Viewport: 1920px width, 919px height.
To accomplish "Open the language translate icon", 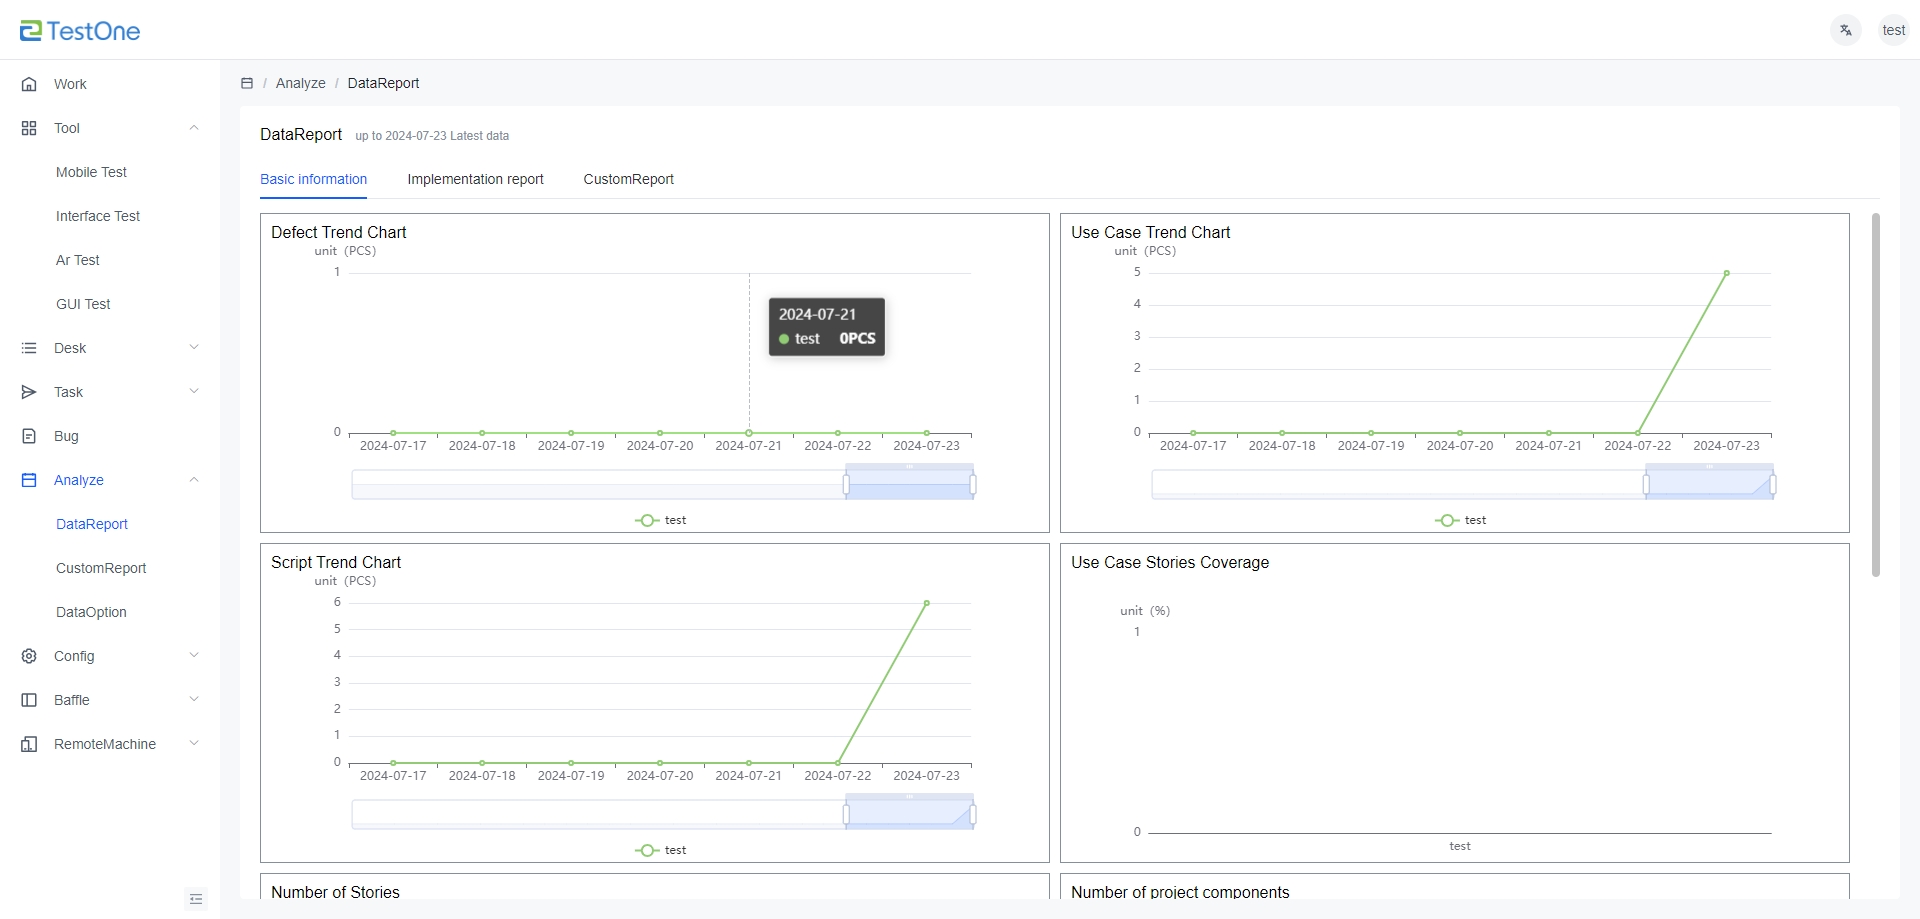I will (1846, 30).
